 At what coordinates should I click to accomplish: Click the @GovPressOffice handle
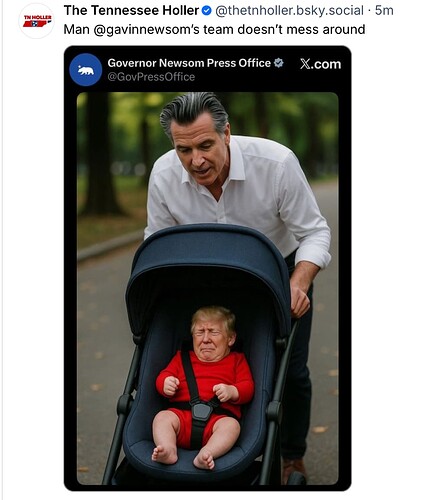[x=151, y=77]
